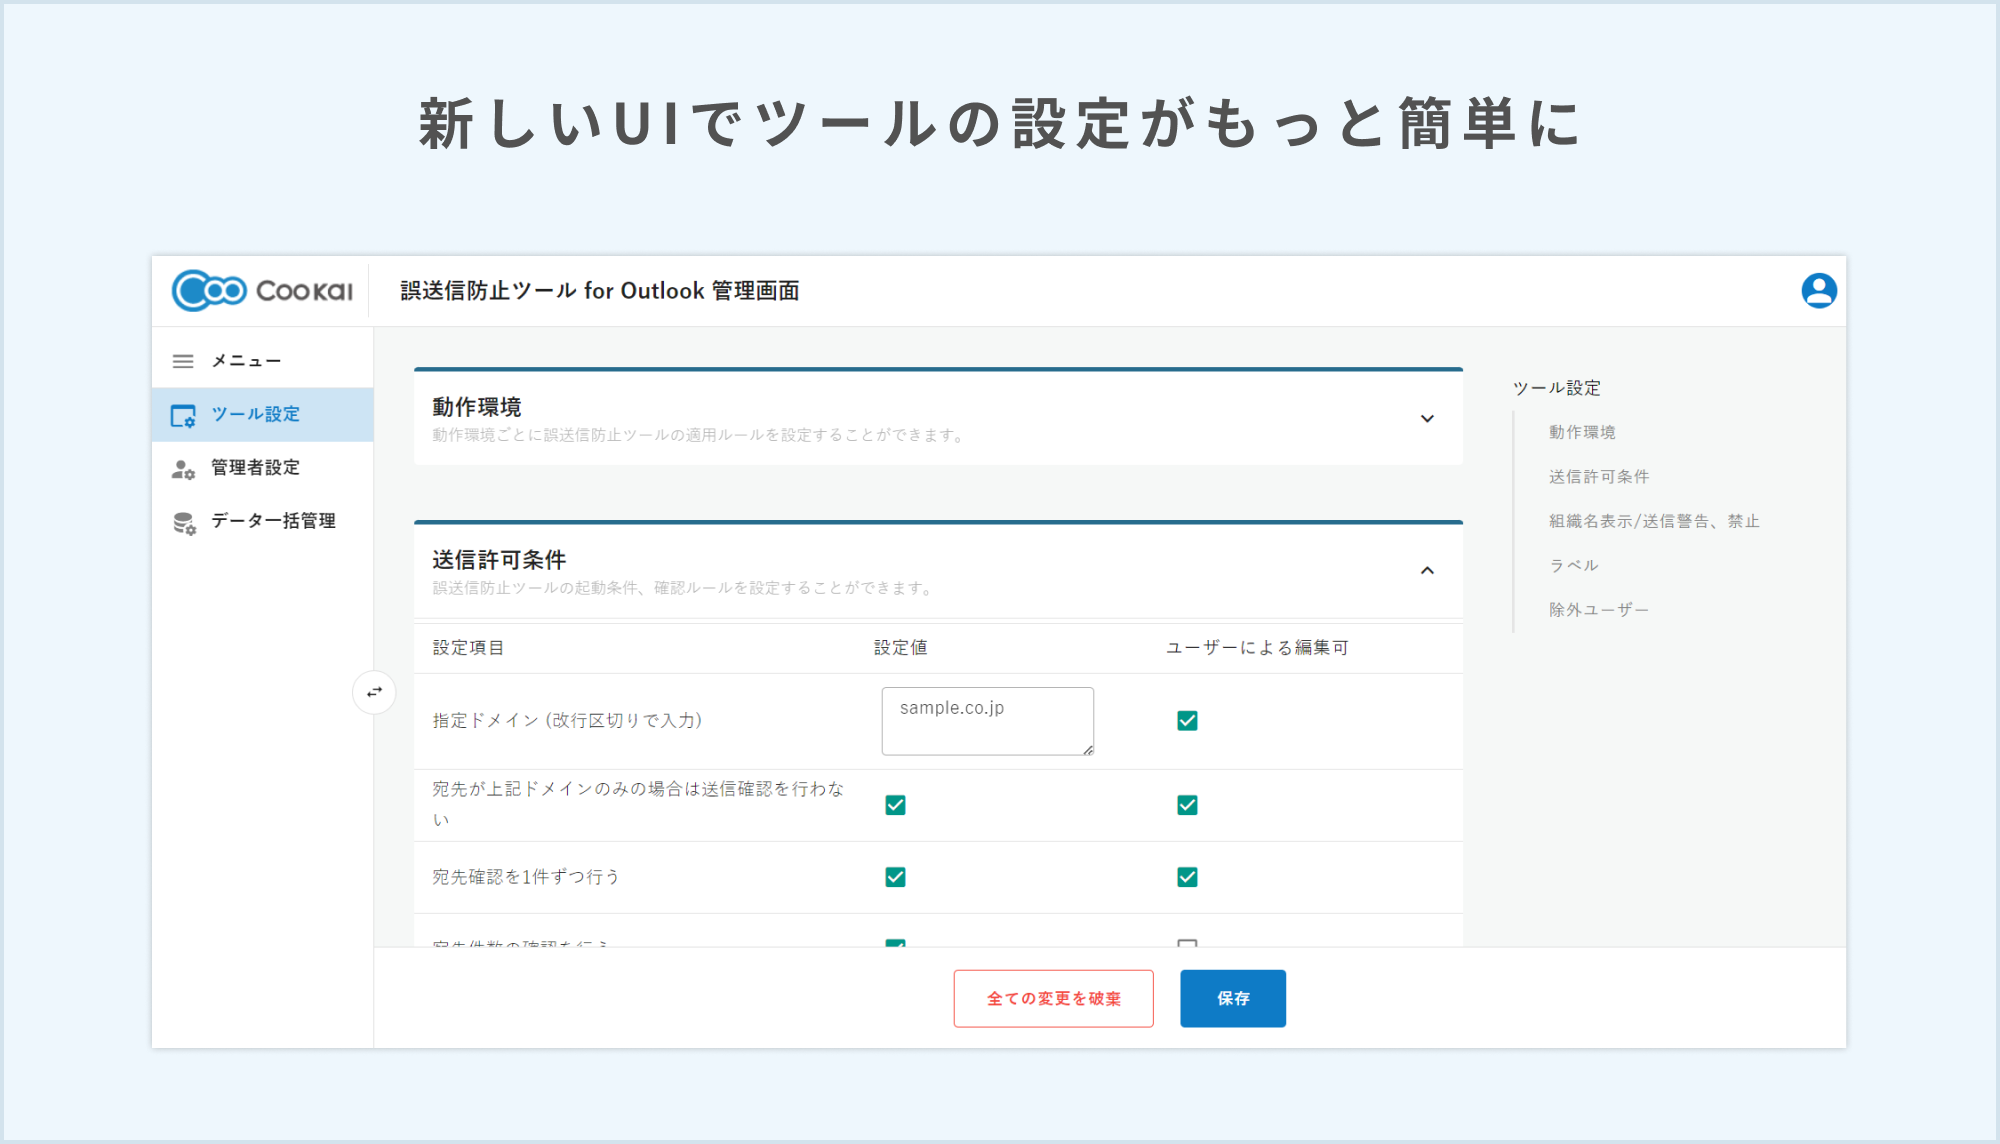Toggle user-editable checkbox for 宛先確認を1件ずつ行う
2000x1144 pixels.
[1187, 877]
